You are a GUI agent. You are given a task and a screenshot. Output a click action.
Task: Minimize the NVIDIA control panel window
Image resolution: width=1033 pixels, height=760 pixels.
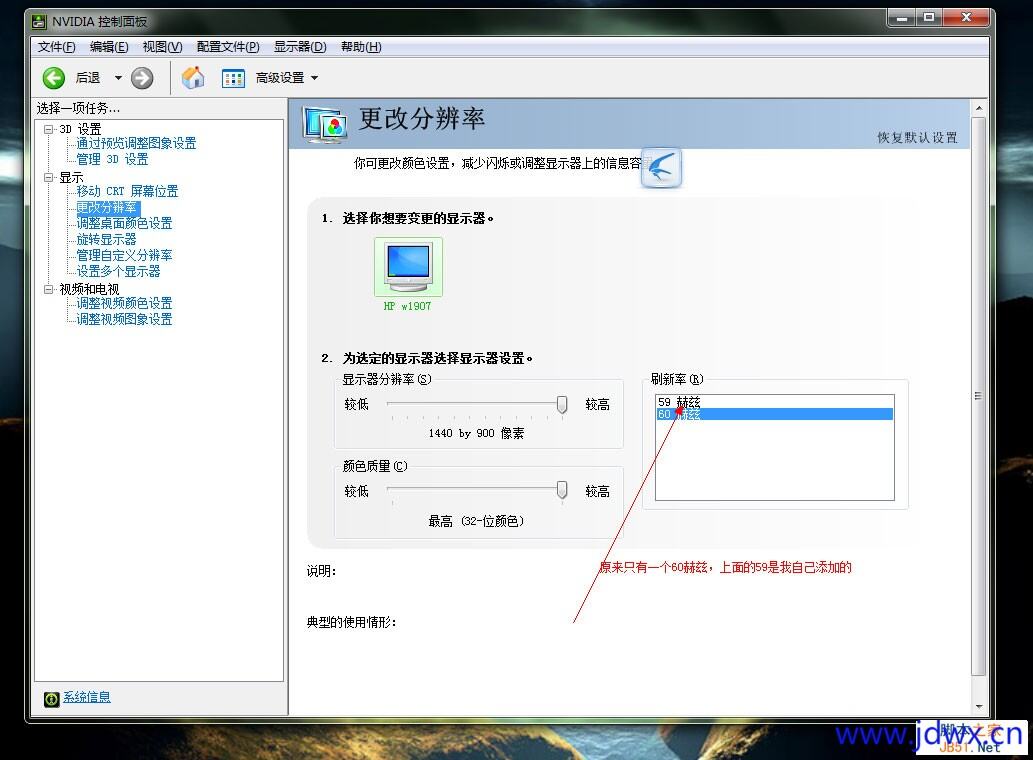(902, 18)
